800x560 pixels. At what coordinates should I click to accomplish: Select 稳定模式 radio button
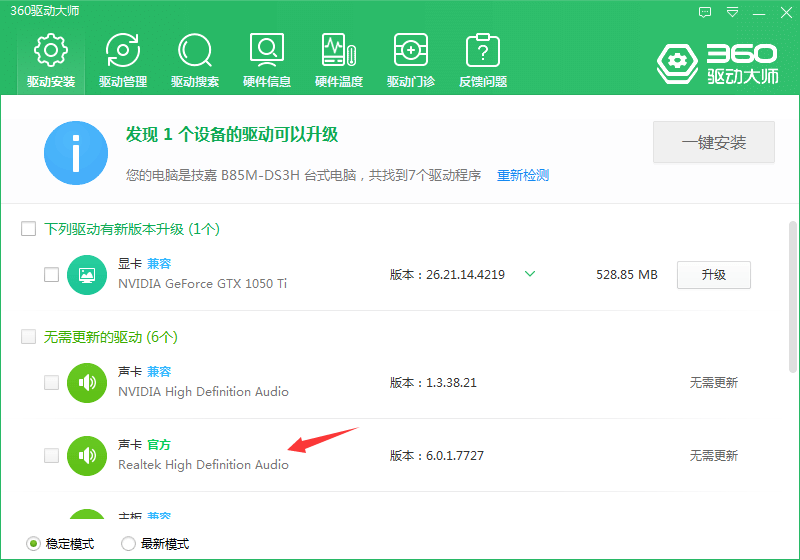pyautogui.click(x=34, y=544)
